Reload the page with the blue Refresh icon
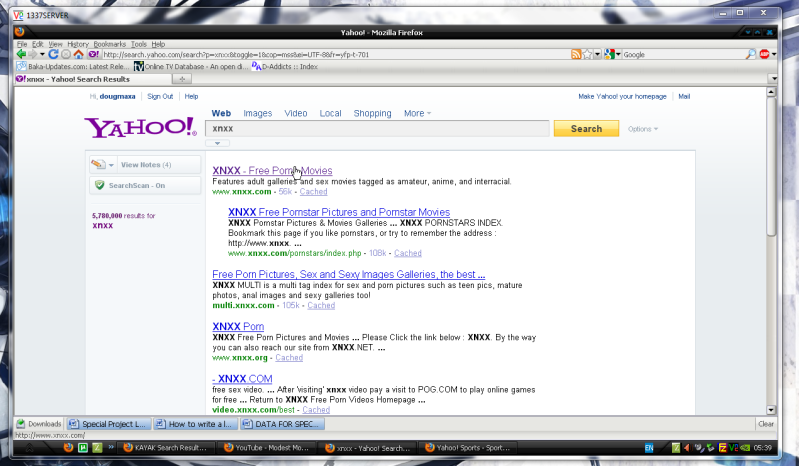 tap(54, 54)
